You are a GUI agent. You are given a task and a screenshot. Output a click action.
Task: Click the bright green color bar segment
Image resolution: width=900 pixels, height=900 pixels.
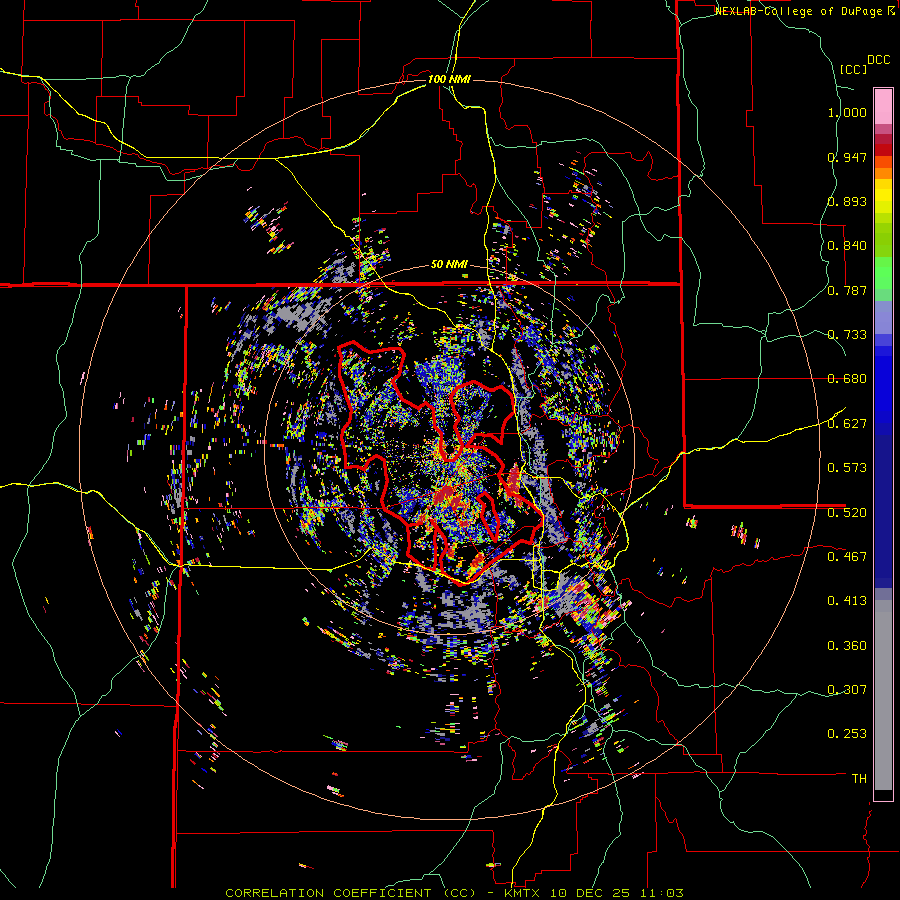click(883, 272)
